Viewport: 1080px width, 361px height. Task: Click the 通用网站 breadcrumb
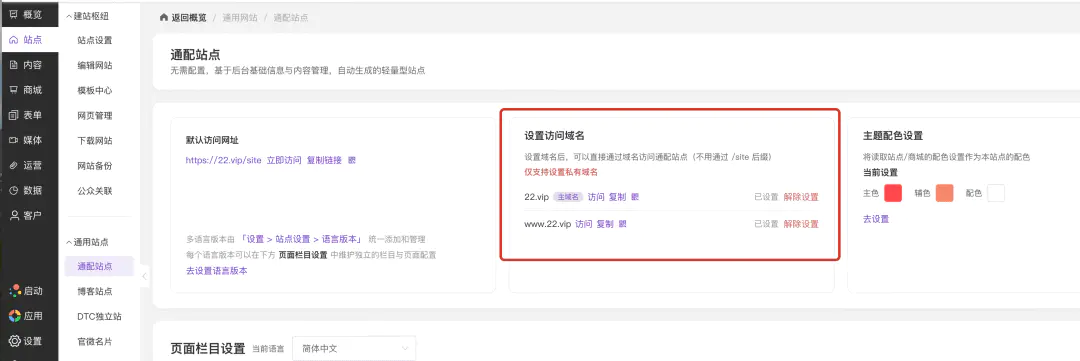click(240, 17)
